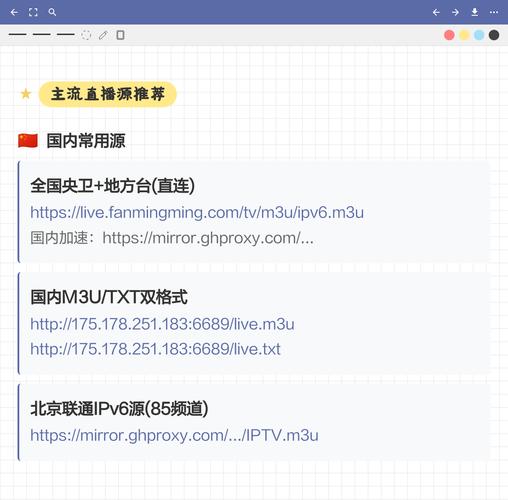
Task: Pick the yellow color swatch
Action: pyautogui.click(x=464, y=35)
